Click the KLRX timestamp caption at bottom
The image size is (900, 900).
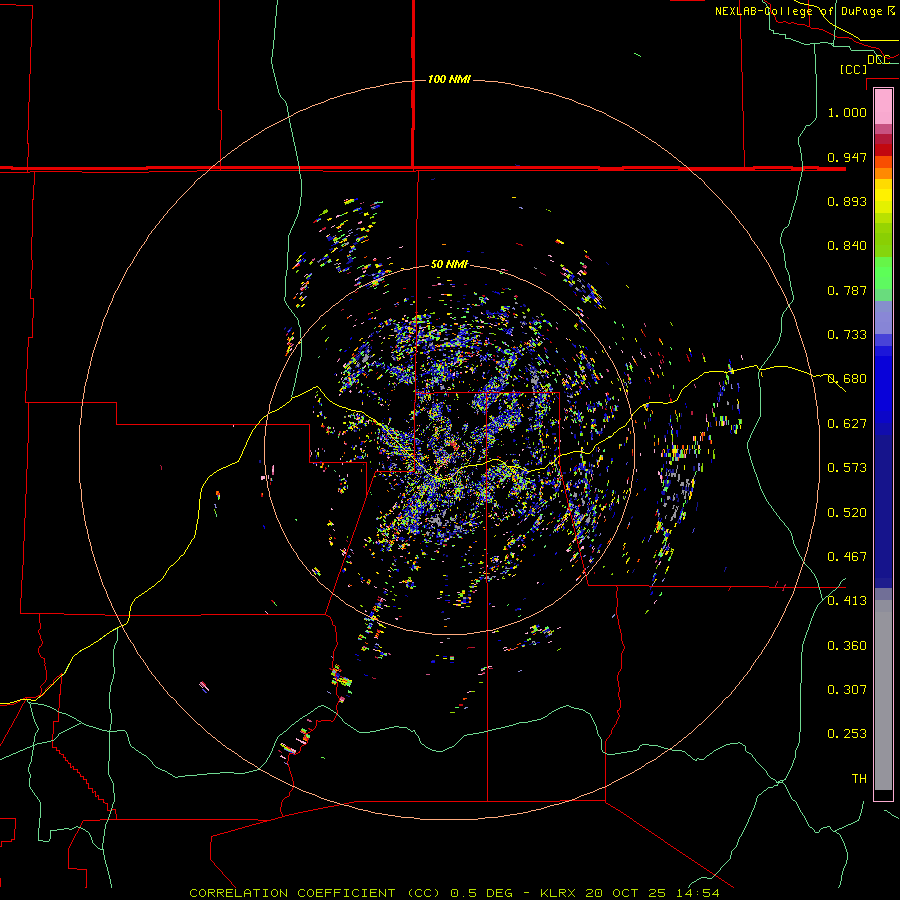[x=454, y=893]
